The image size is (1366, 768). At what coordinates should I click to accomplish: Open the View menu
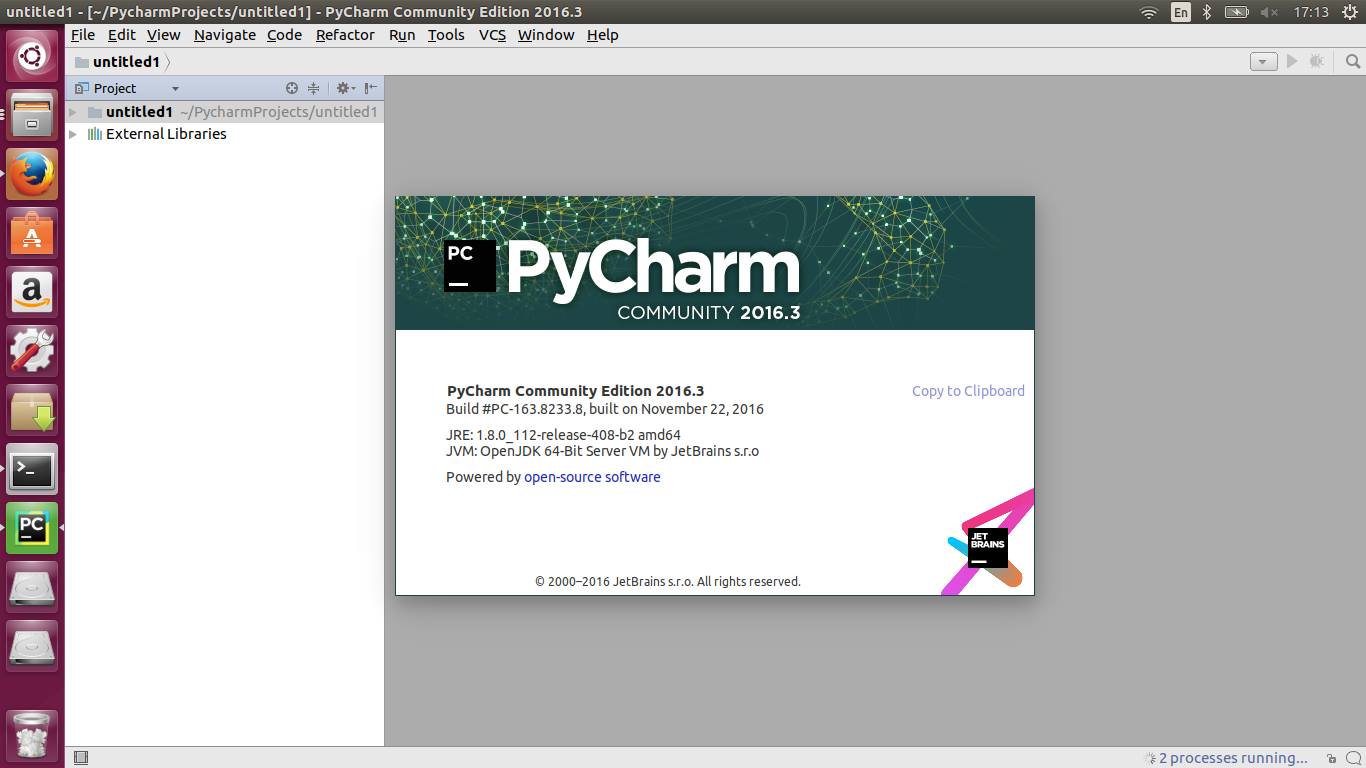tap(164, 35)
